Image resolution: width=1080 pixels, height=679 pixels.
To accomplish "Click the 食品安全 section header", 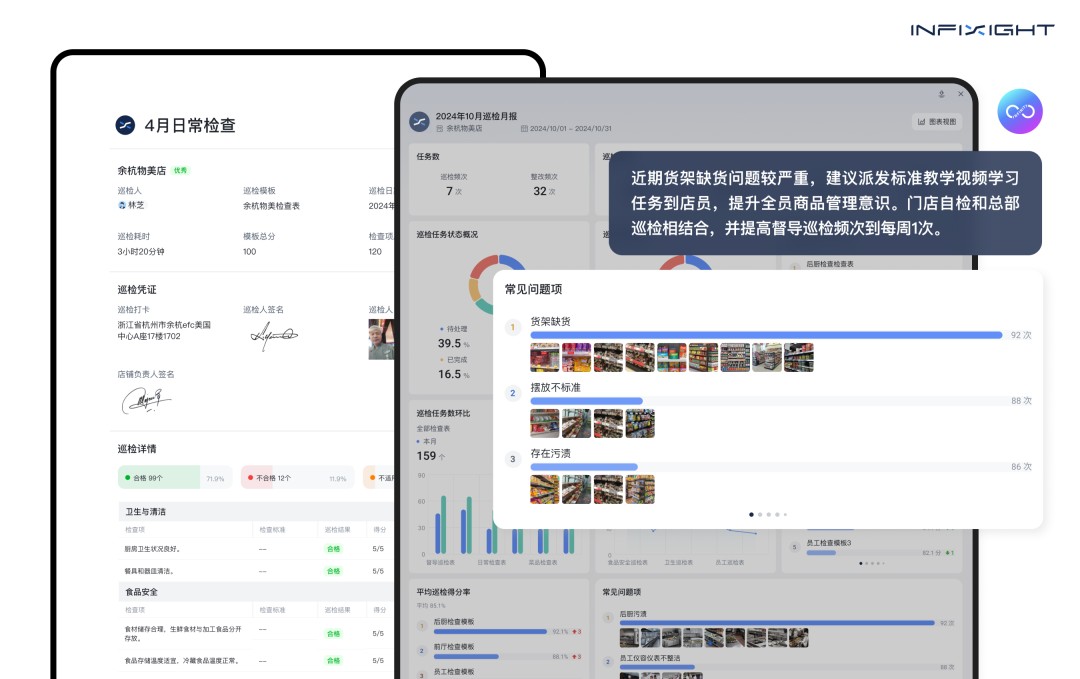I will click(256, 592).
